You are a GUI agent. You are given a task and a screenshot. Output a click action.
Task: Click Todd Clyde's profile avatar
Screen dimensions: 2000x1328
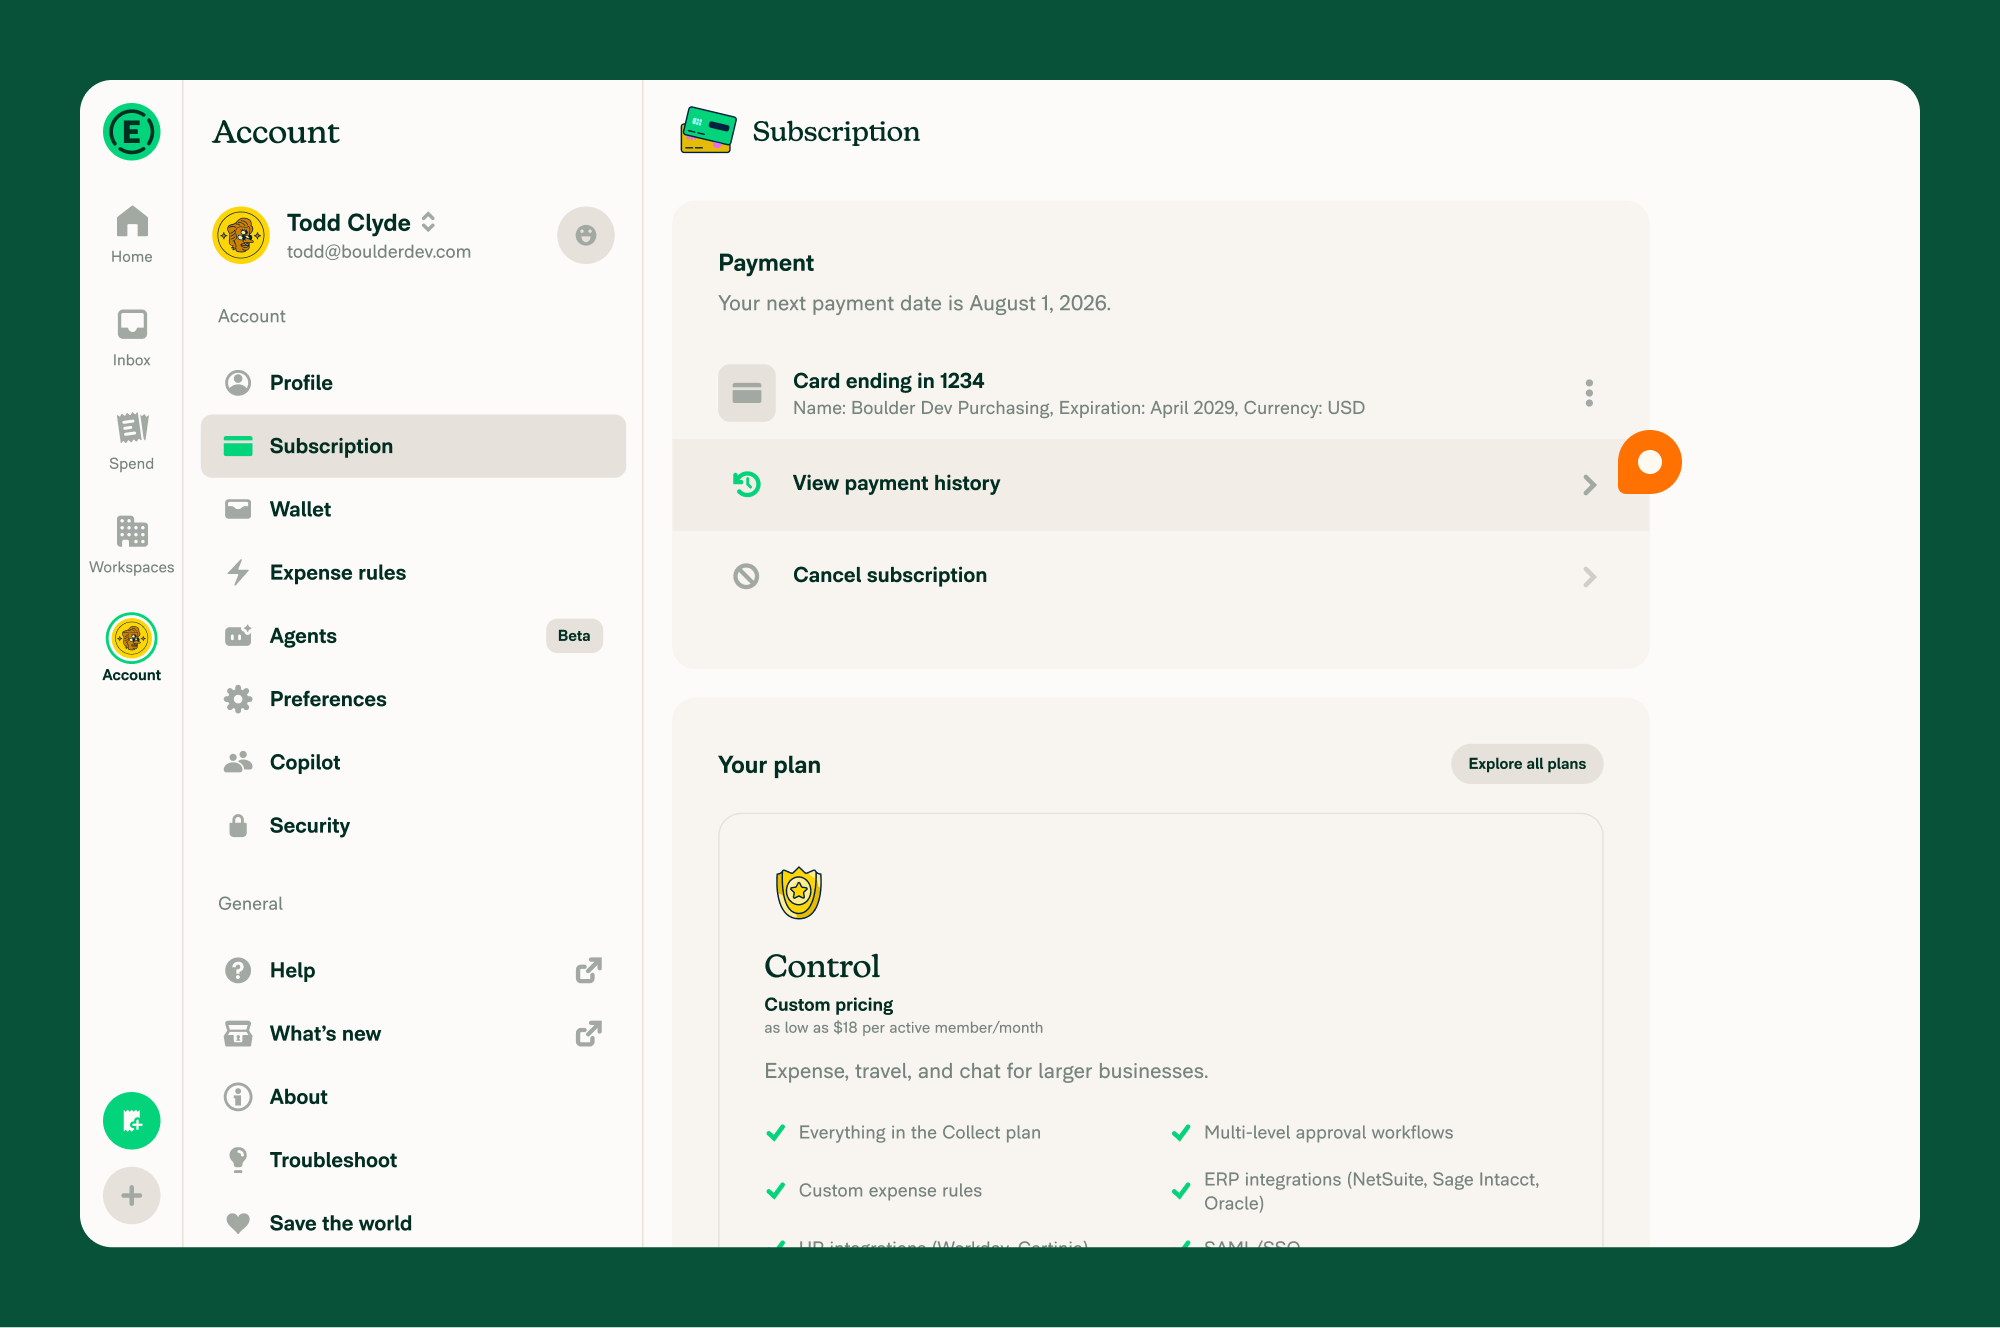(241, 236)
